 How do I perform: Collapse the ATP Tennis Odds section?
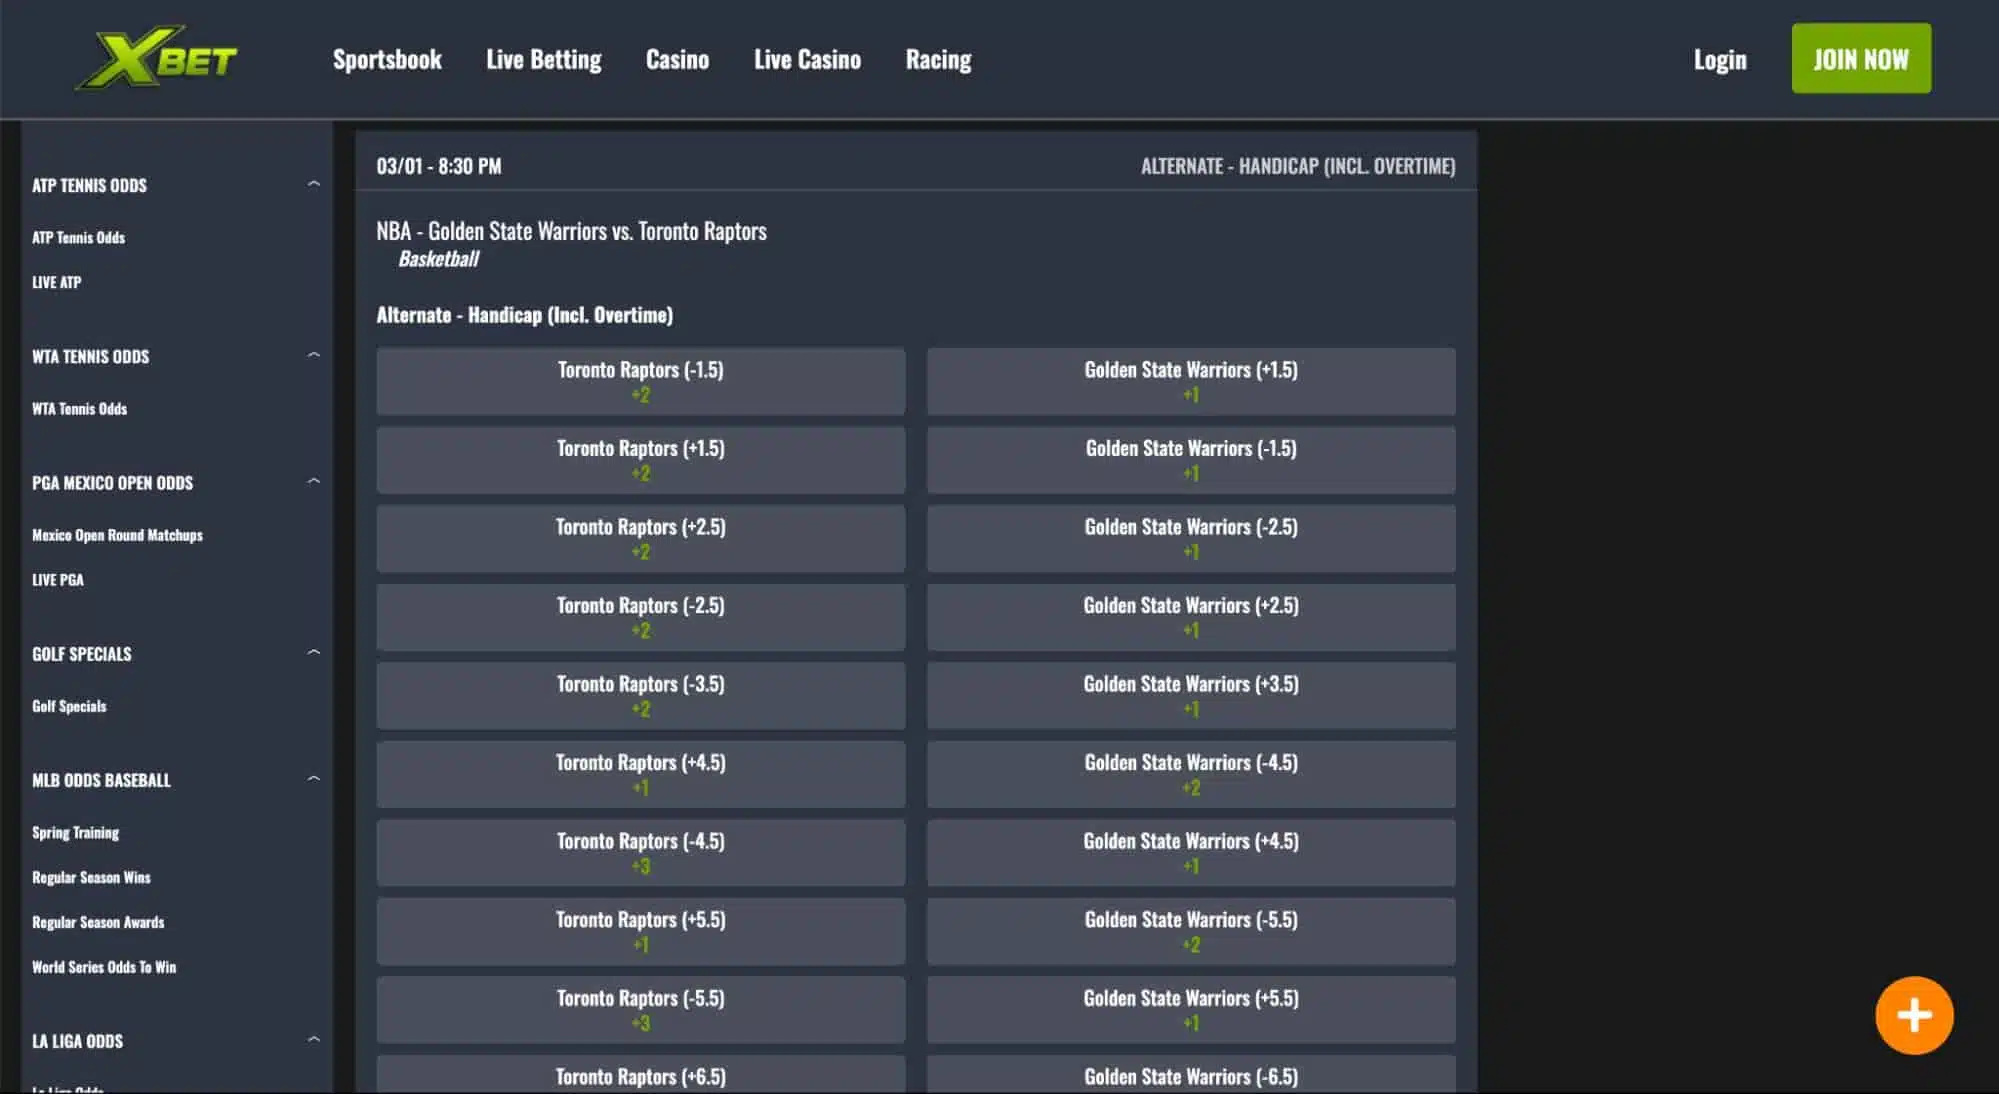(313, 184)
